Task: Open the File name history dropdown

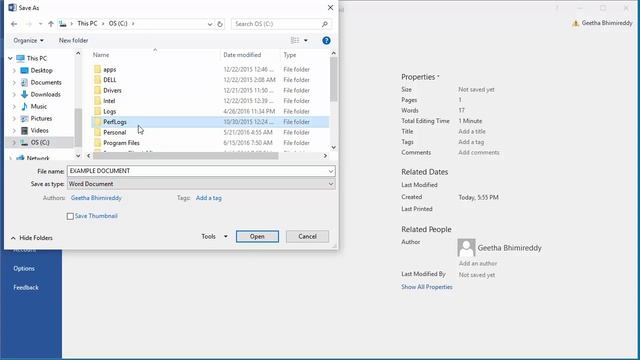Action: (331, 171)
